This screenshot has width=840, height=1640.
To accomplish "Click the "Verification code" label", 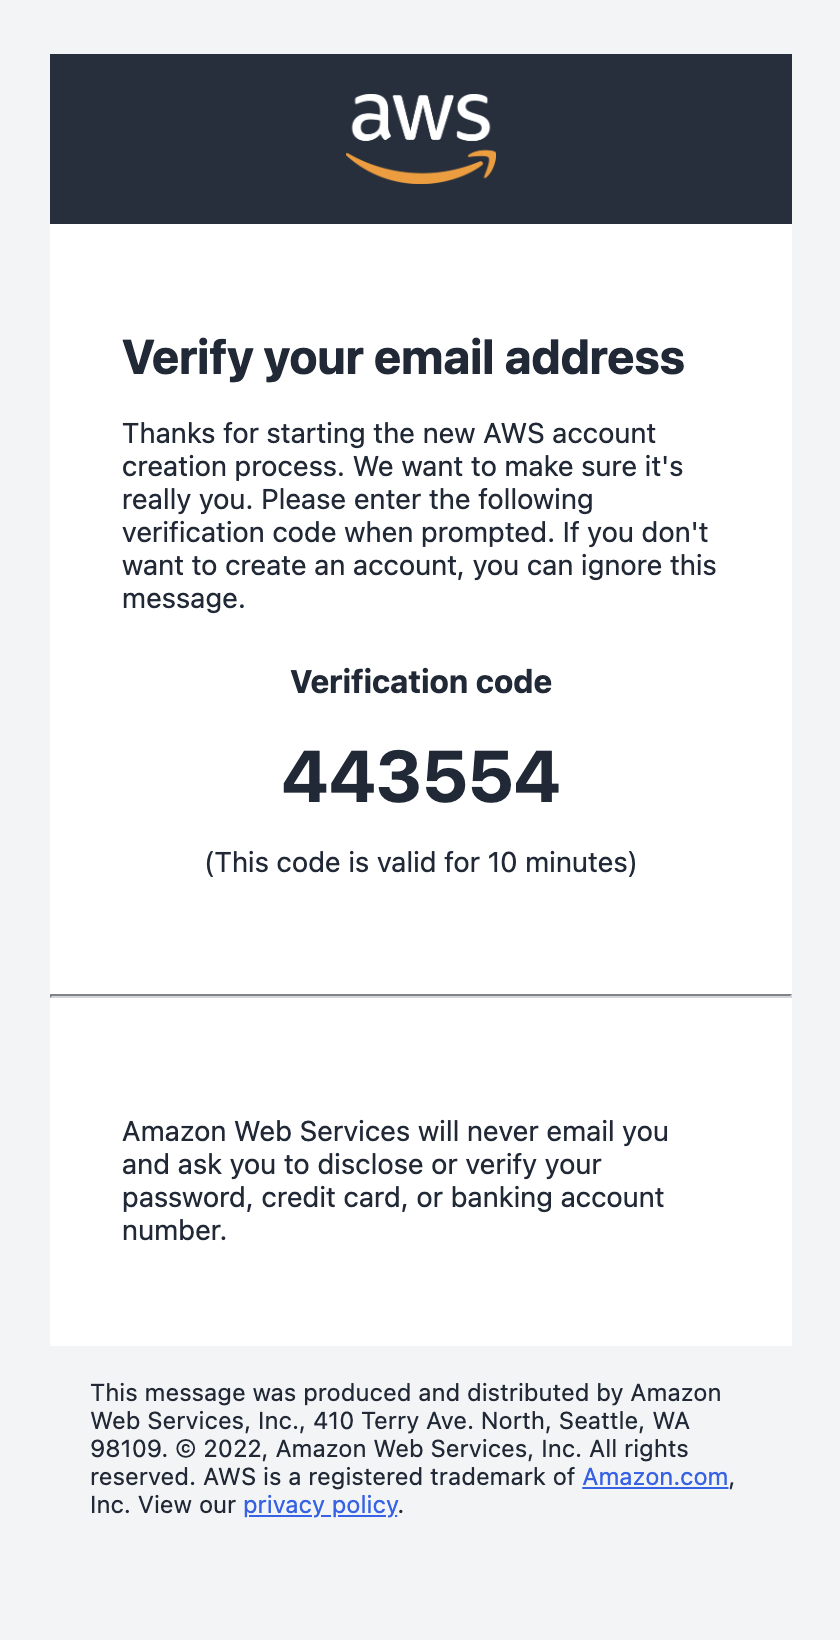I will pos(420,682).
